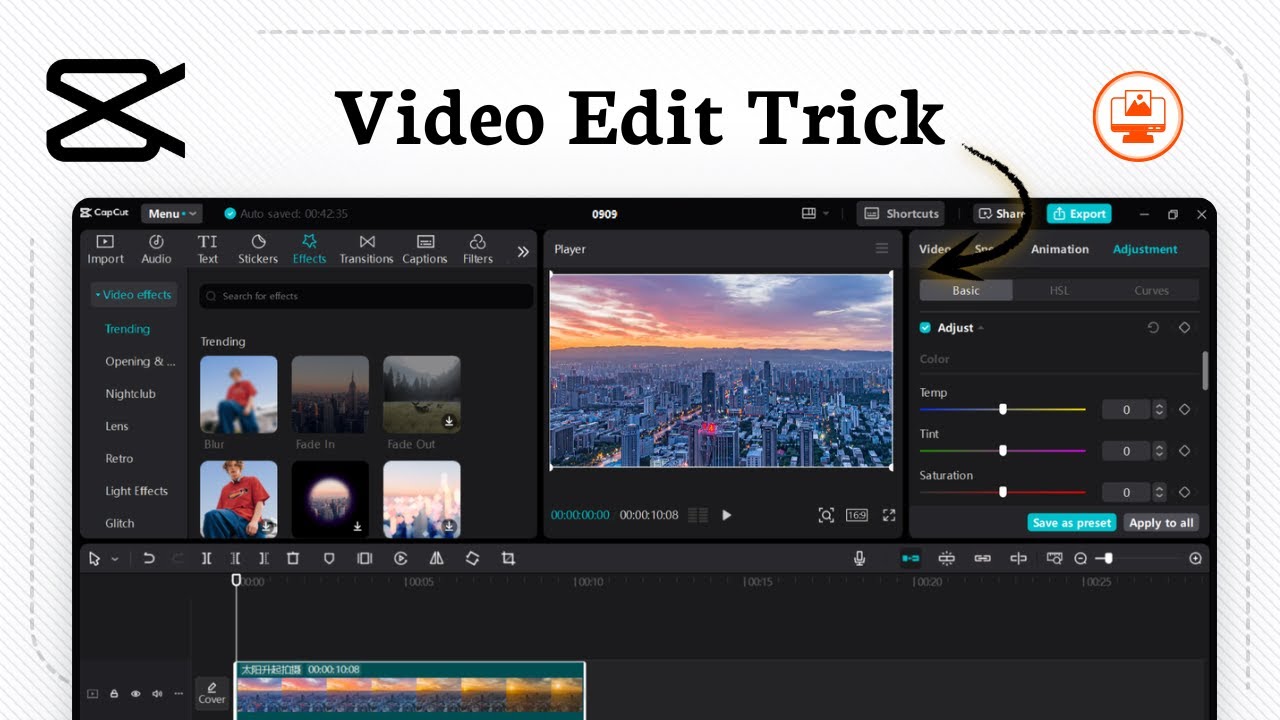Open the Import media tab
This screenshot has height=720, width=1280.
point(105,249)
